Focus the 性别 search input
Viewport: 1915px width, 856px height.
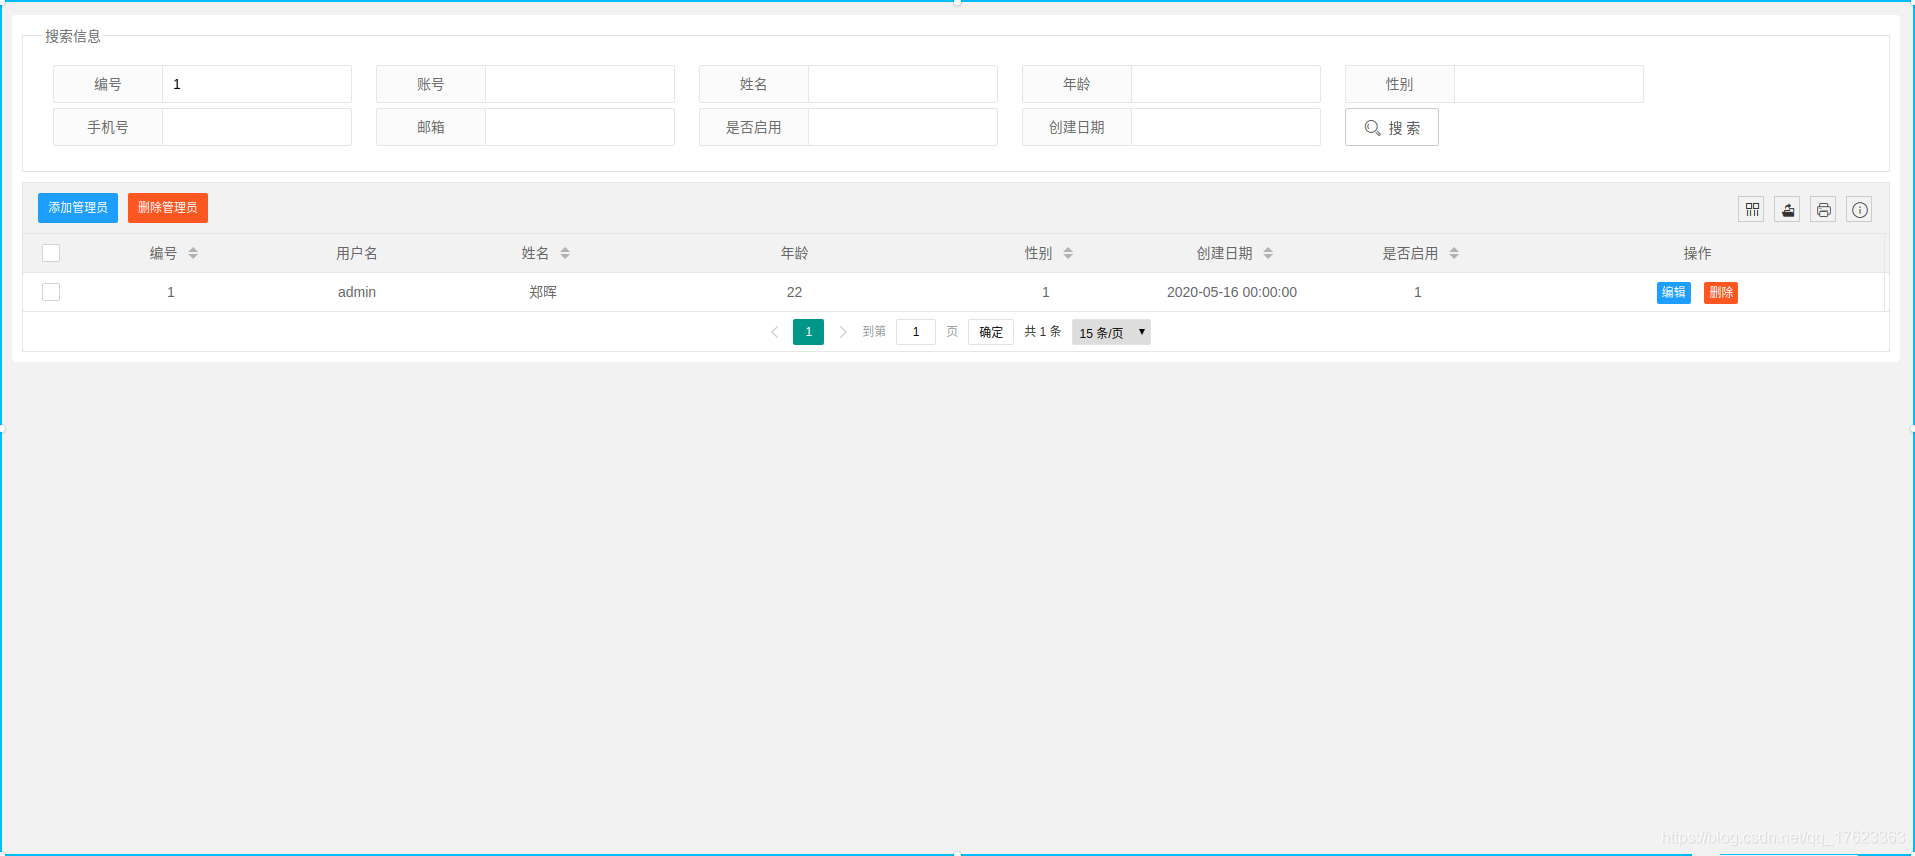(x=1549, y=84)
